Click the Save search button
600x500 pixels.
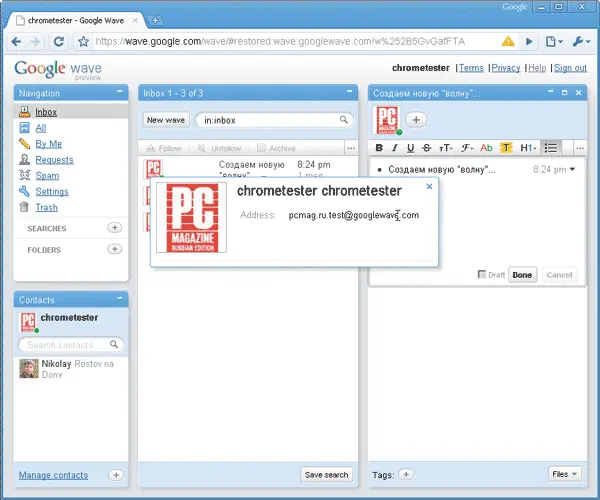pos(326,475)
